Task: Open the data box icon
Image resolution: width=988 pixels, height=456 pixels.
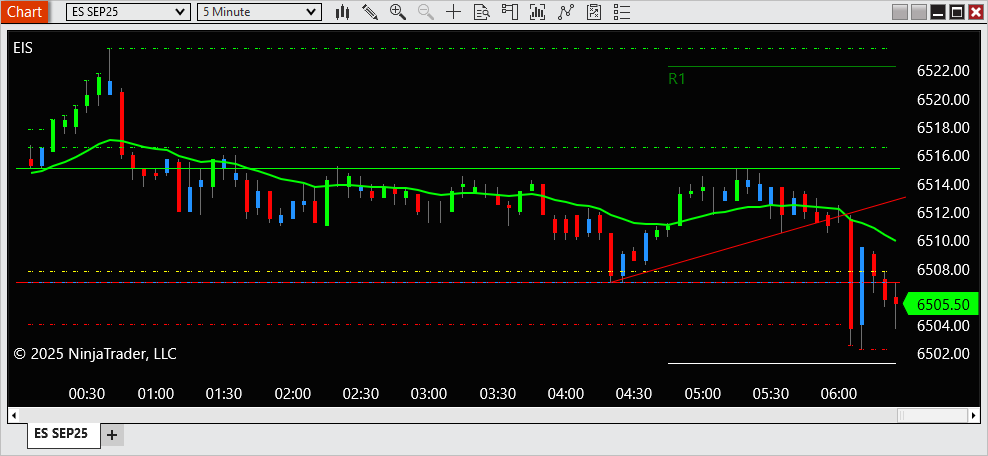Action: [481, 11]
